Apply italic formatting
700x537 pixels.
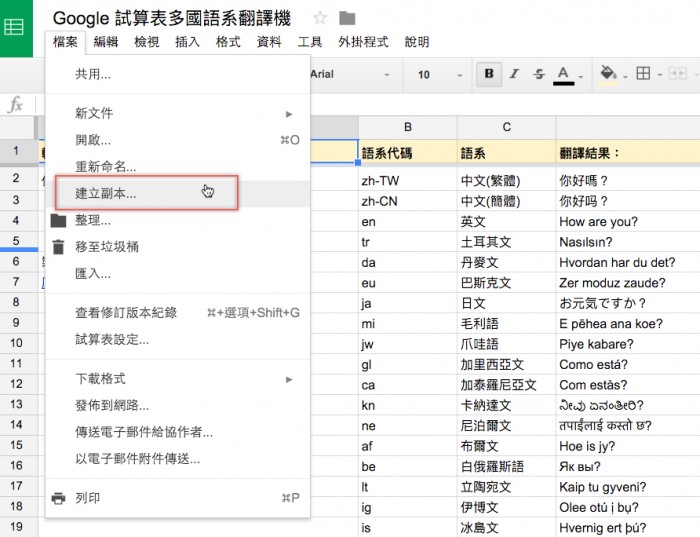(x=515, y=74)
